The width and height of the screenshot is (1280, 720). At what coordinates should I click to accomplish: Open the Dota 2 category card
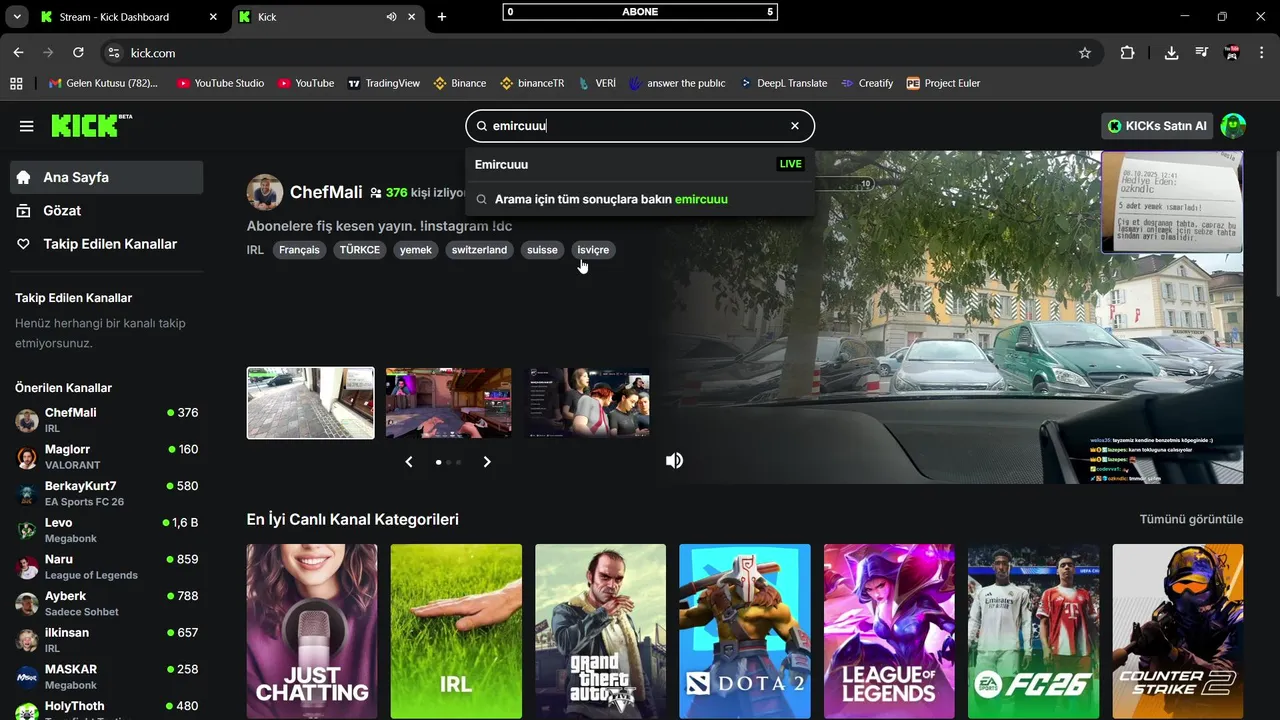[x=745, y=631]
